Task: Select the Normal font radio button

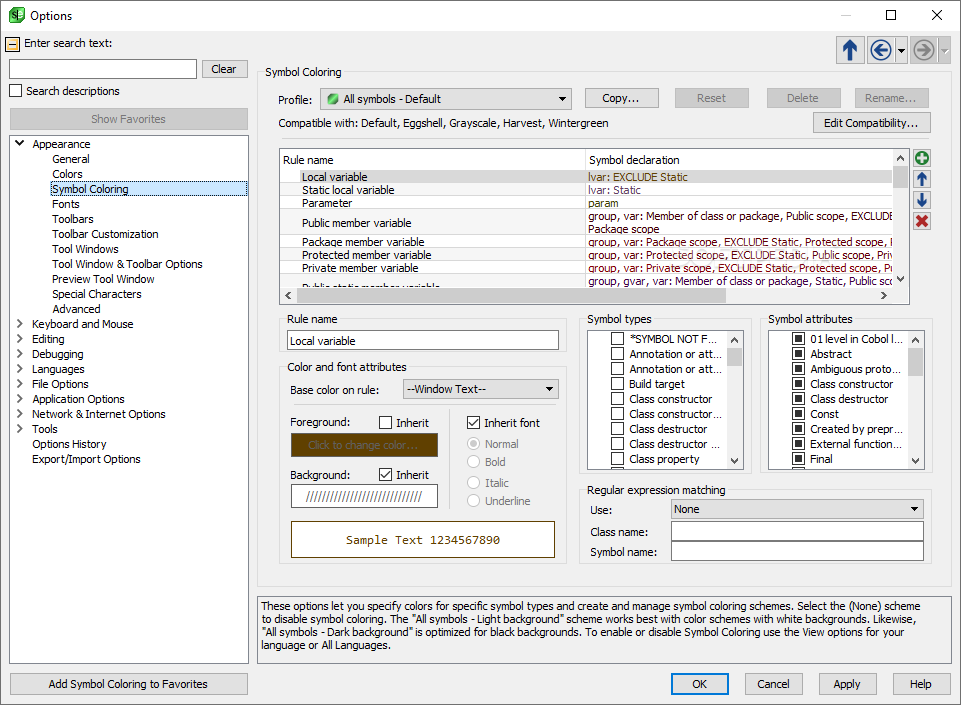Action: click(473, 443)
